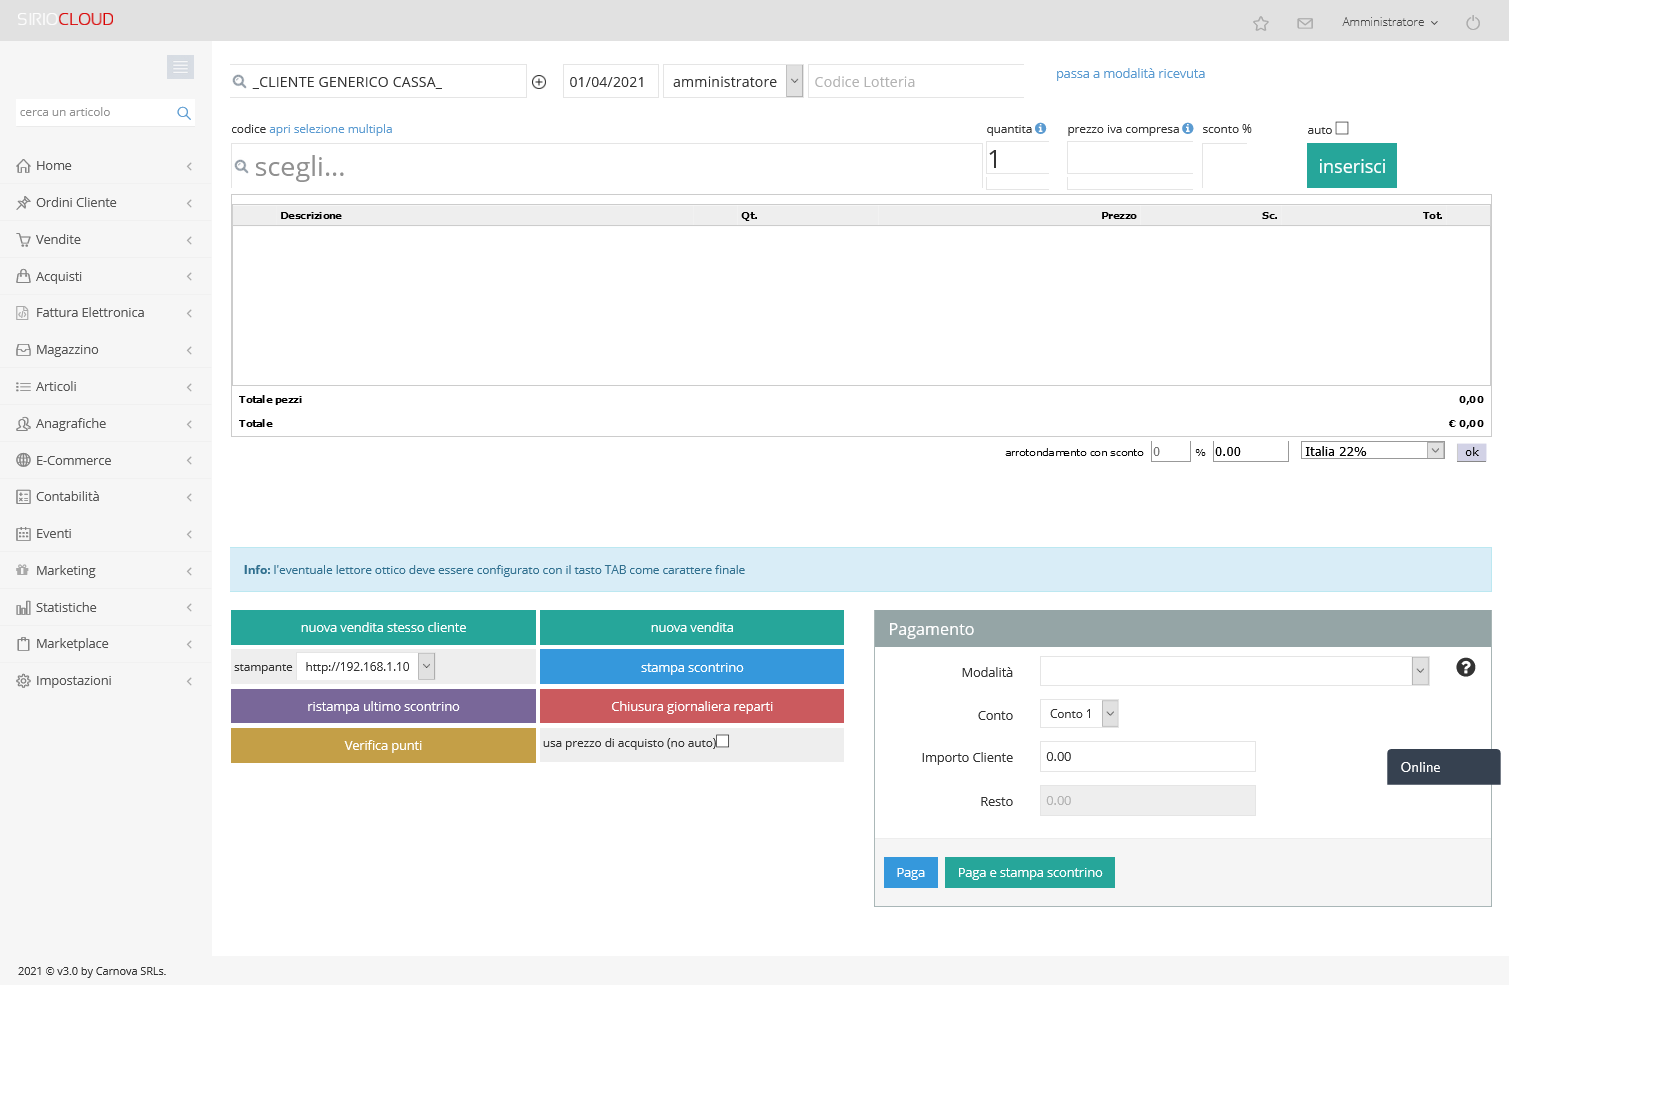Image resolution: width=1677 pixels, height=1095 pixels.
Task: Open the stampante printer address dropdown
Action: tap(366, 666)
